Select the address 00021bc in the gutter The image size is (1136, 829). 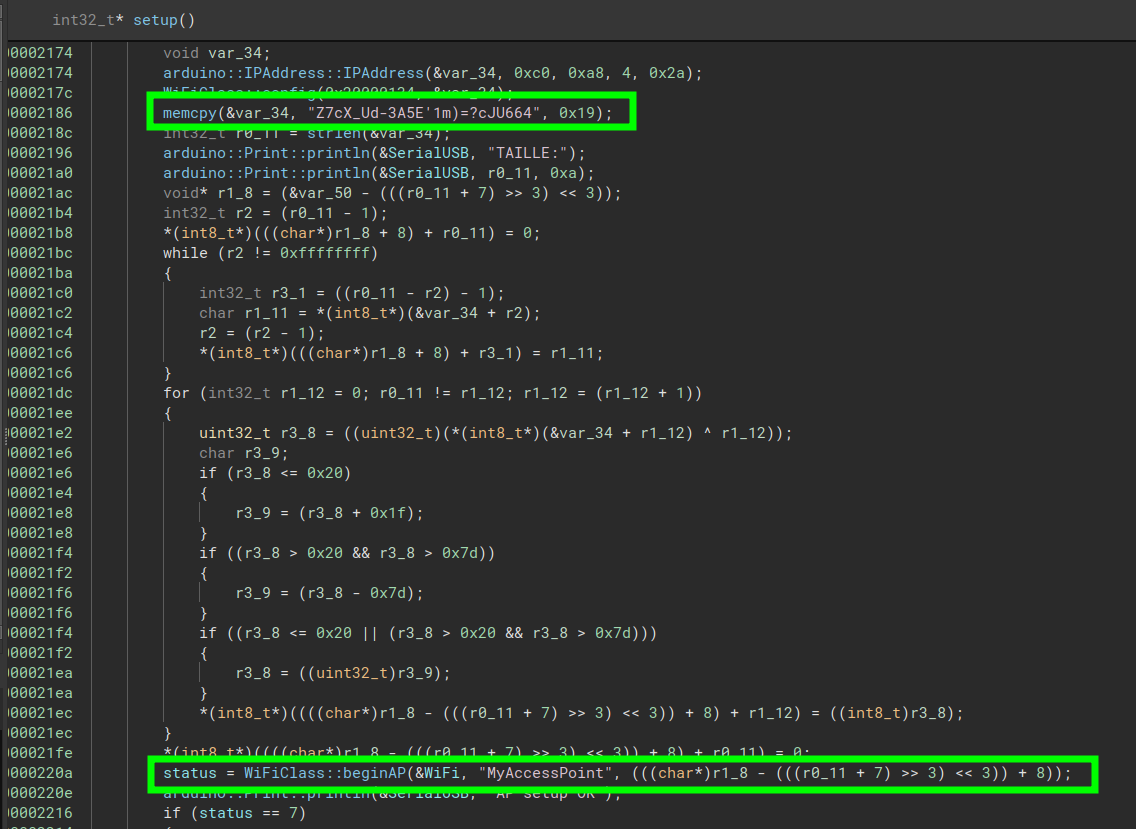pyautogui.click(x=41, y=253)
